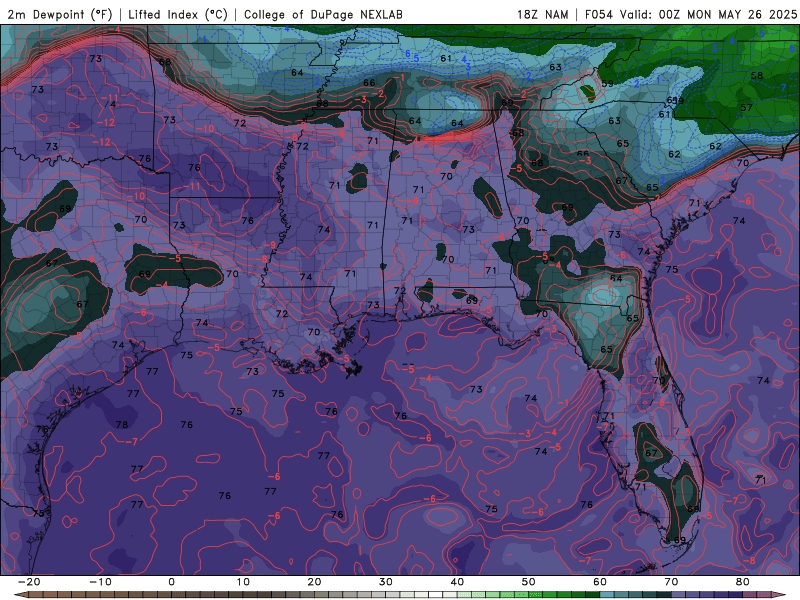Click the "18Z NAM" model run label

click(x=542, y=14)
